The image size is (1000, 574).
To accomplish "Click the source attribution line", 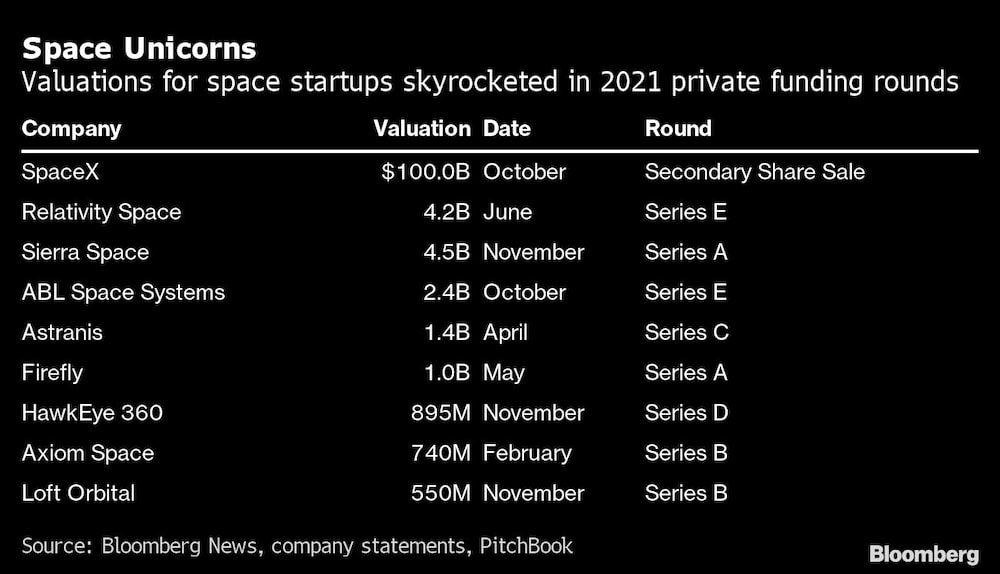I will tap(297, 545).
